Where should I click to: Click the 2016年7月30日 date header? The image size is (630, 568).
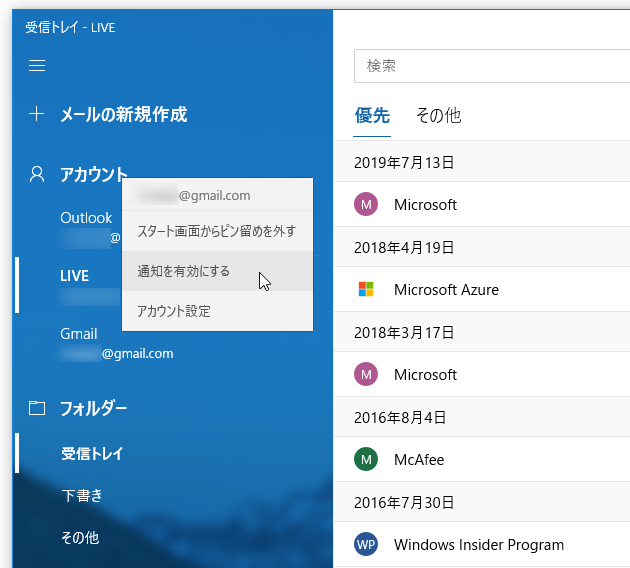point(482,502)
